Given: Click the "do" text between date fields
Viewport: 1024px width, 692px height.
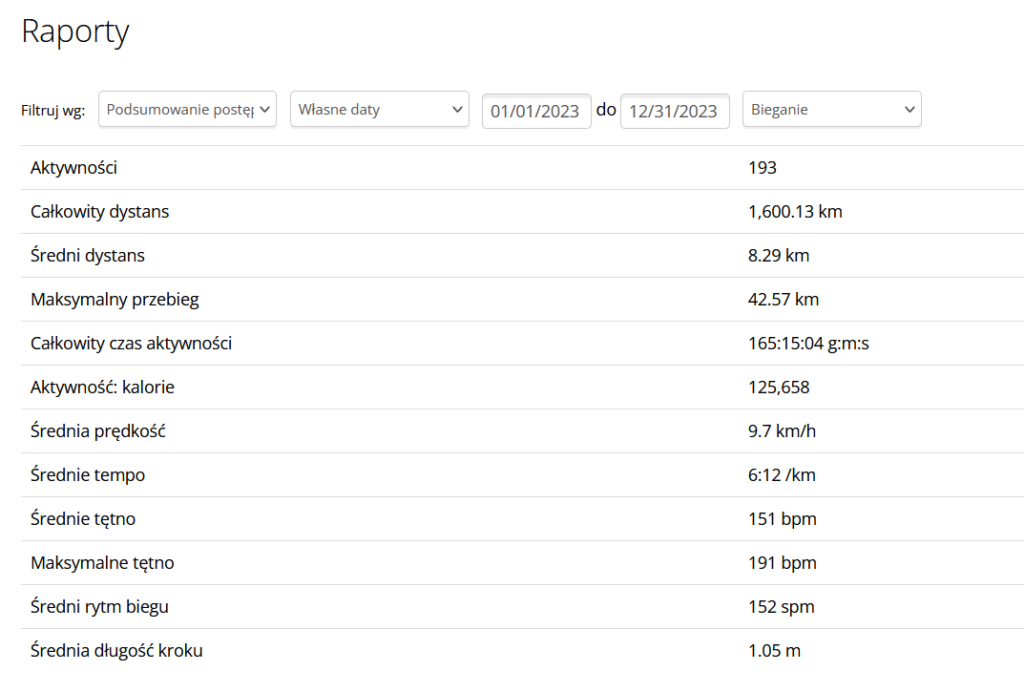Looking at the screenshot, I should click(606, 109).
